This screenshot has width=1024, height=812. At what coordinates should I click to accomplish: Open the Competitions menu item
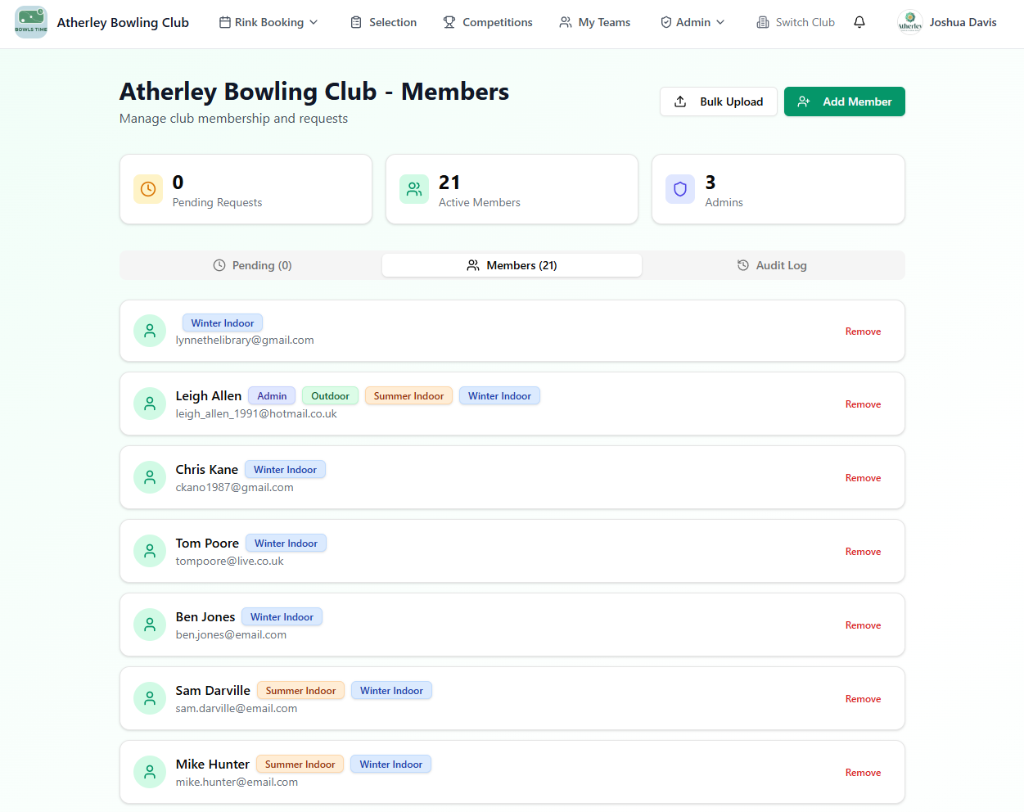point(488,22)
